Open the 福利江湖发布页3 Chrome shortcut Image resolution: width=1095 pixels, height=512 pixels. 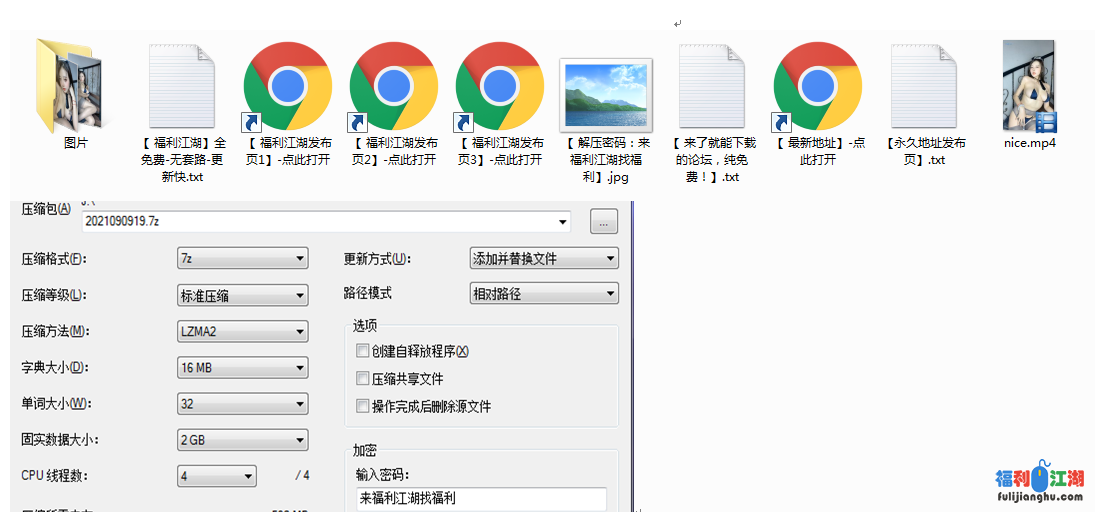(499, 87)
